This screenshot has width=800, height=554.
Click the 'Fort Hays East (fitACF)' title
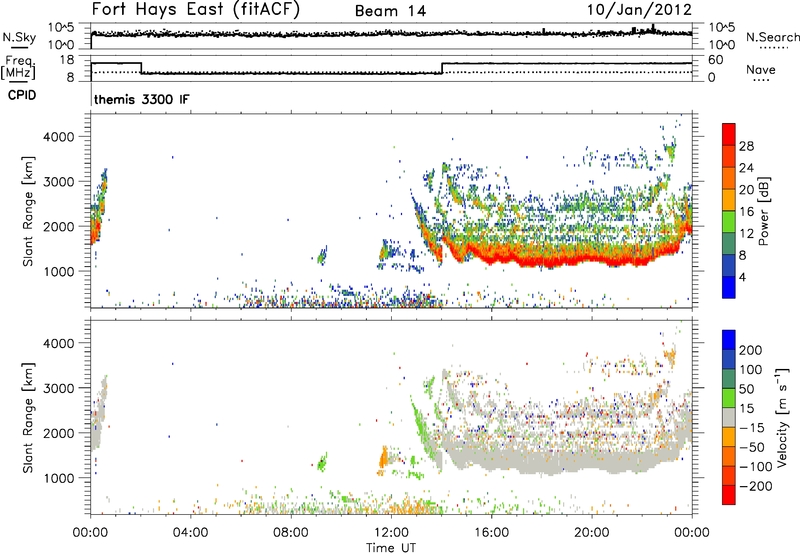(195, 10)
